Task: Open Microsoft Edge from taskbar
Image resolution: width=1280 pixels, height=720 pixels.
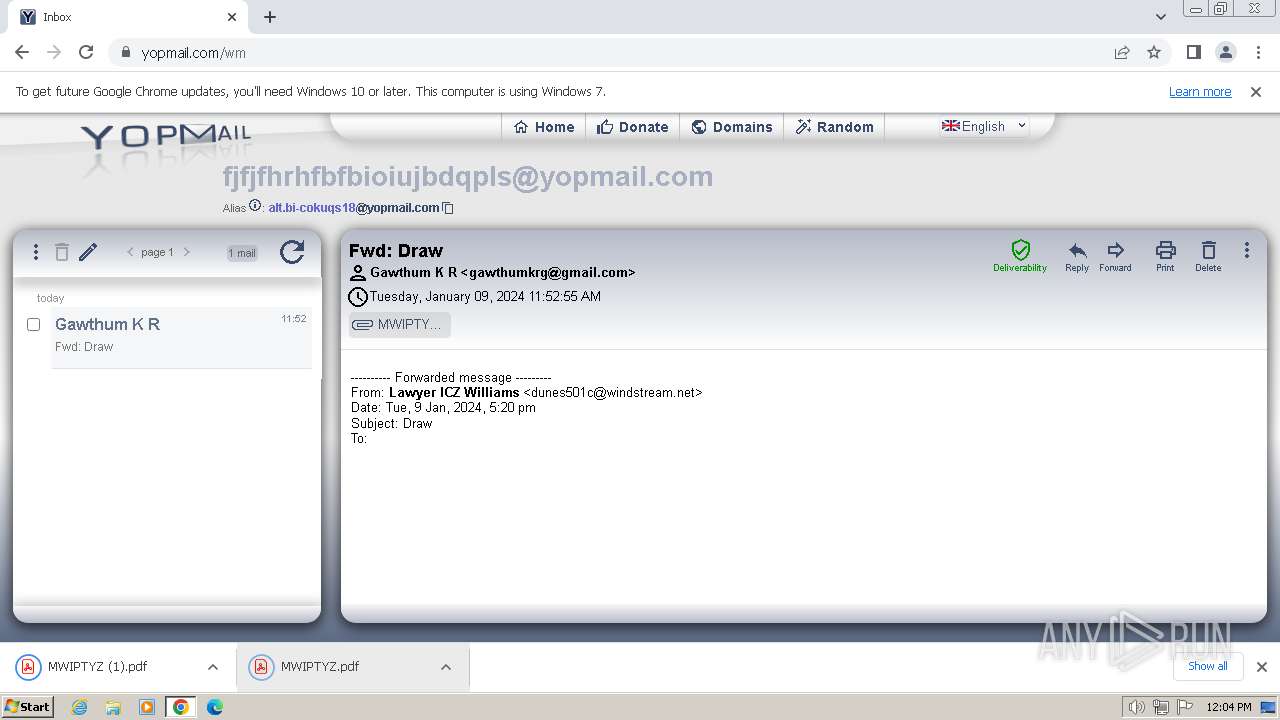Action: [214, 707]
